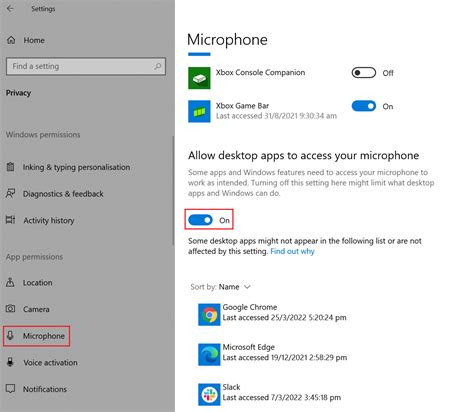Image resolution: width=474 pixels, height=412 pixels.
Task: Select Inking & typing personalisation
Action: click(76, 167)
